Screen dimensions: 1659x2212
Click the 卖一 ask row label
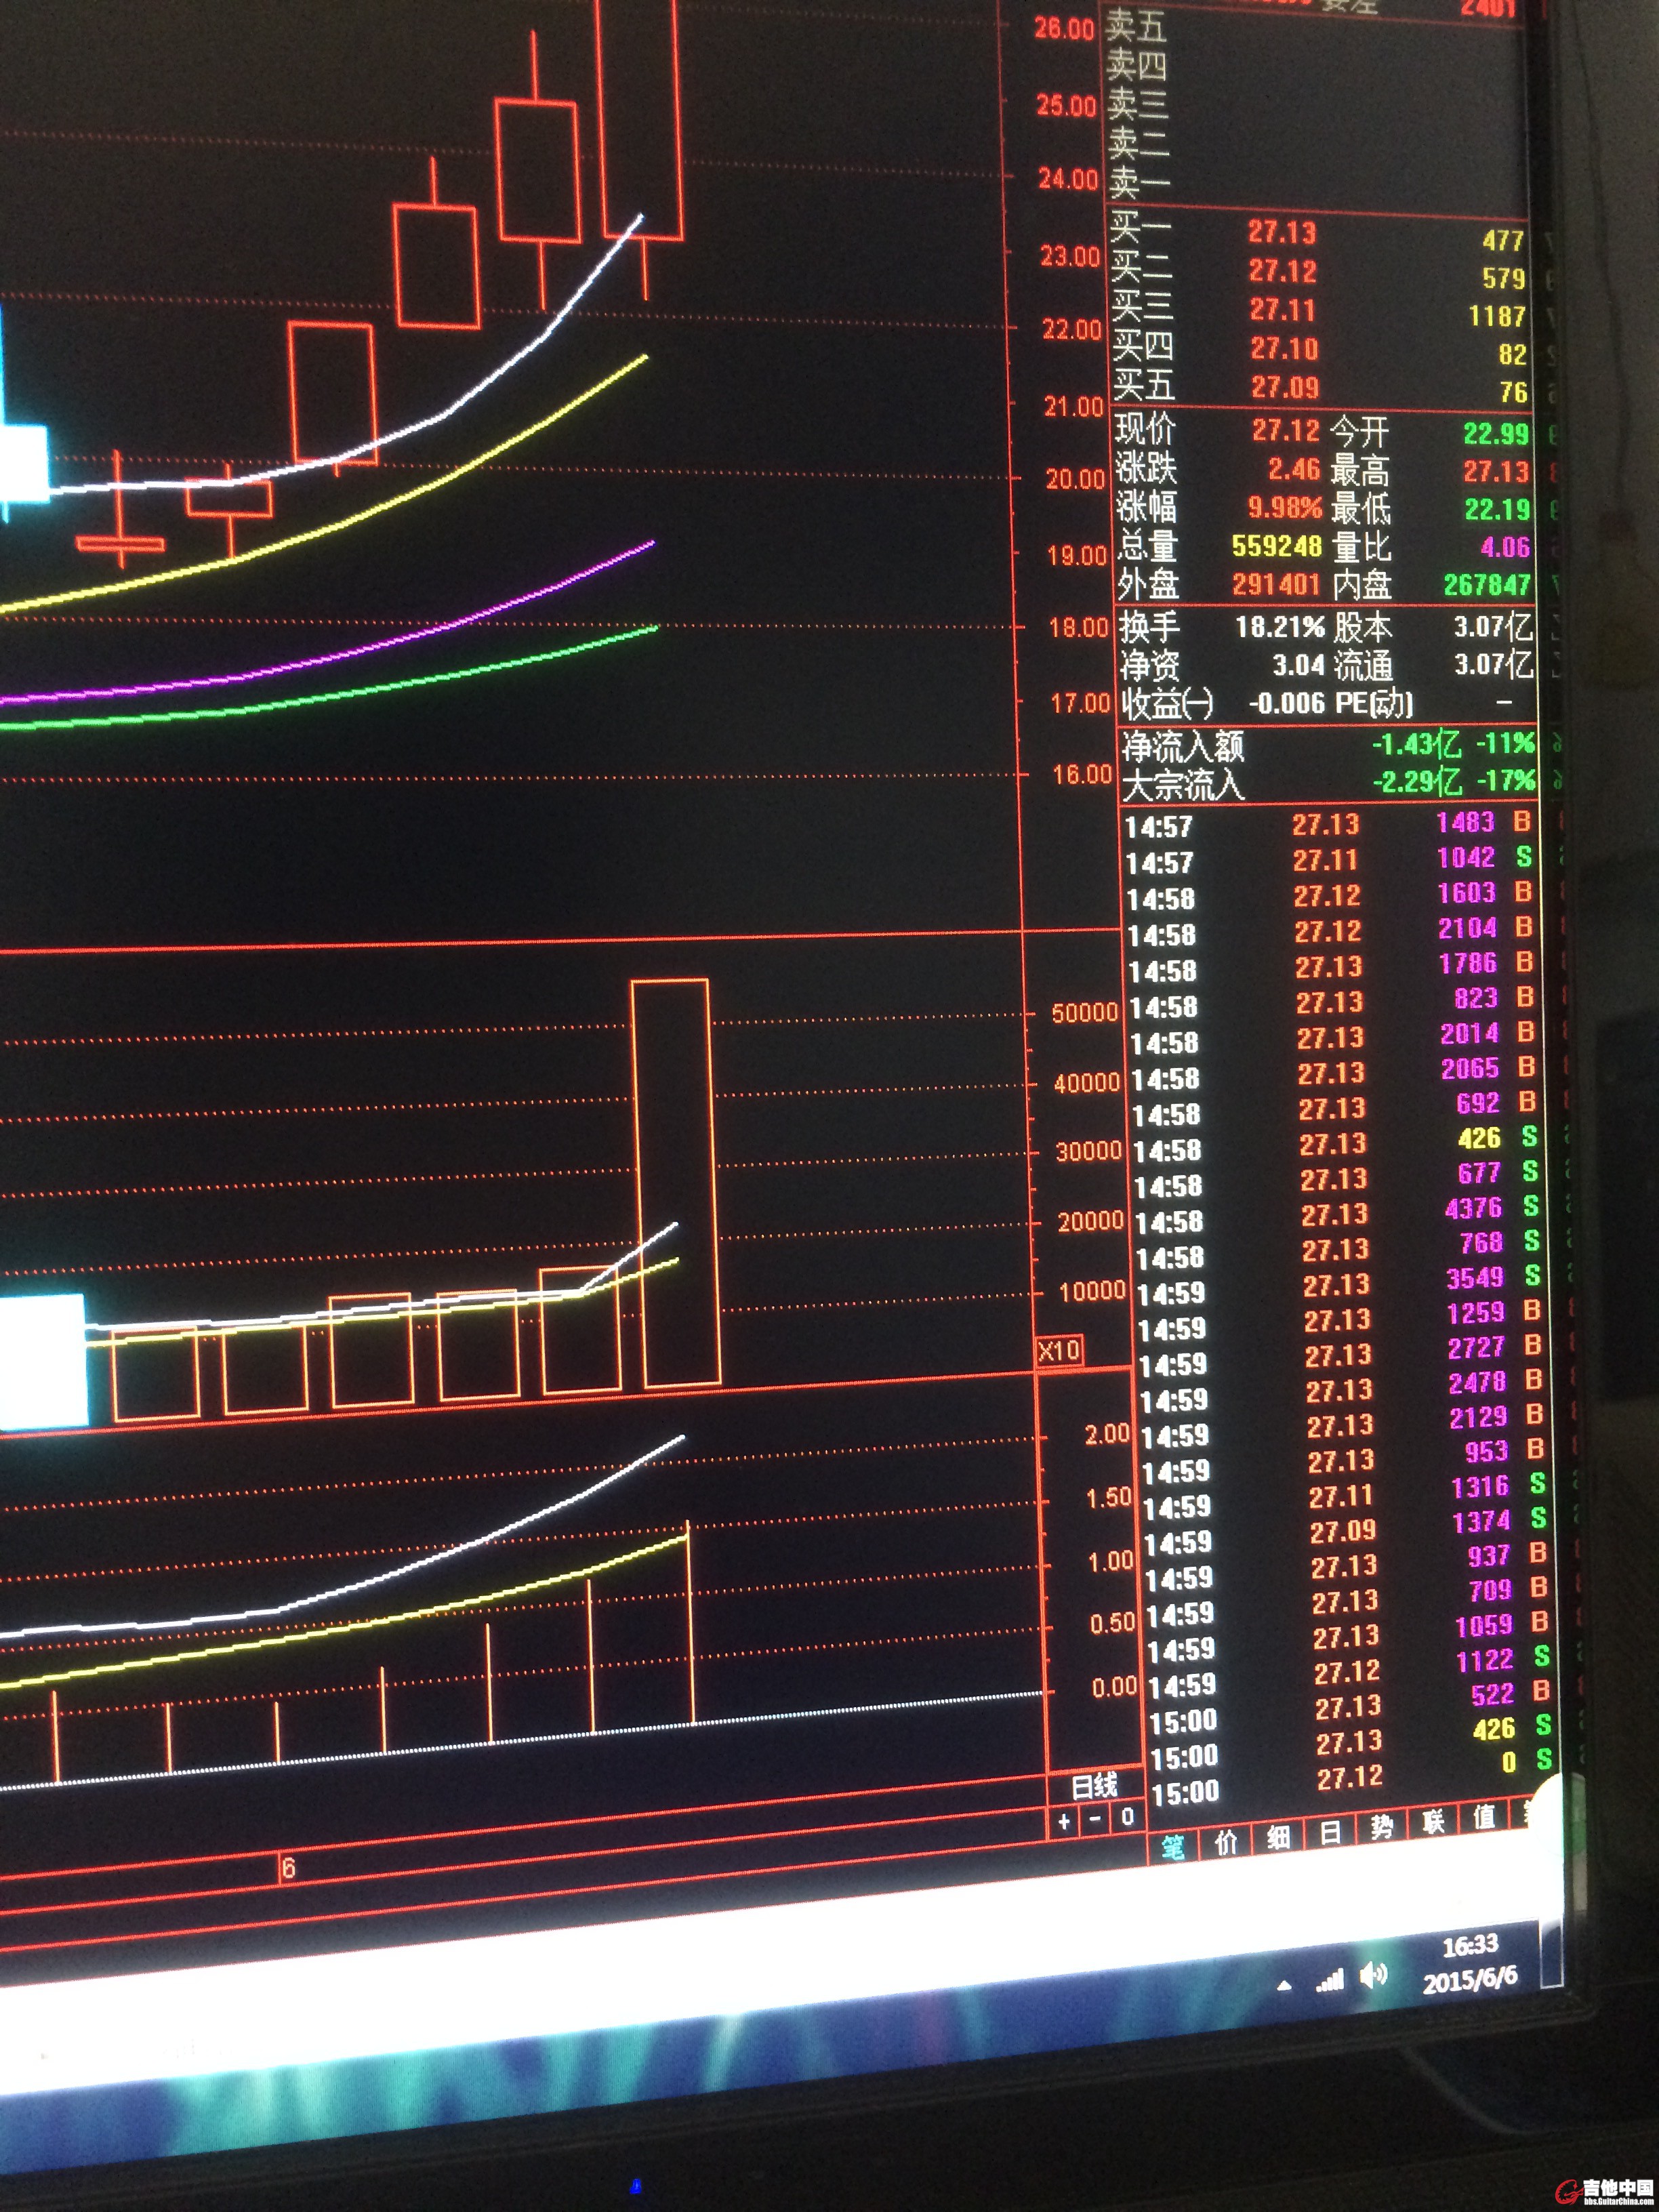1139,183
